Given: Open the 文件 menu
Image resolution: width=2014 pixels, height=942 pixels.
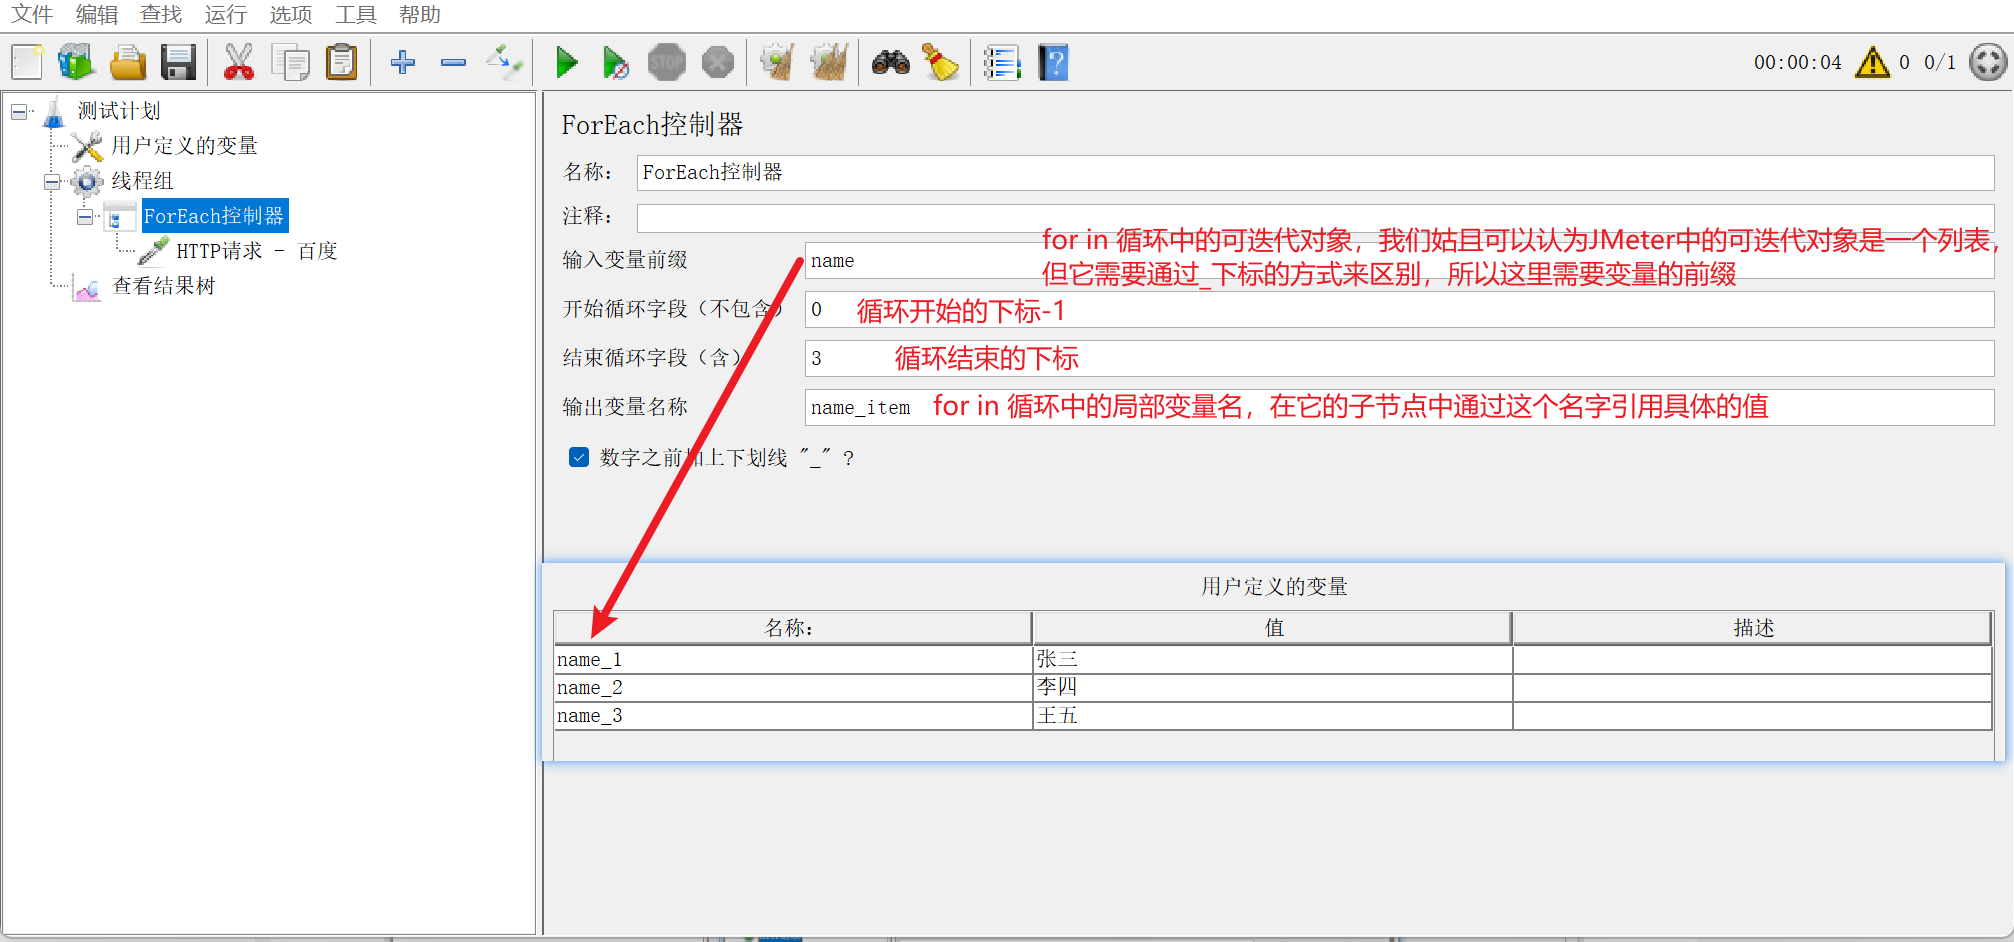Looking at the screenshot, I should point(32,14).
